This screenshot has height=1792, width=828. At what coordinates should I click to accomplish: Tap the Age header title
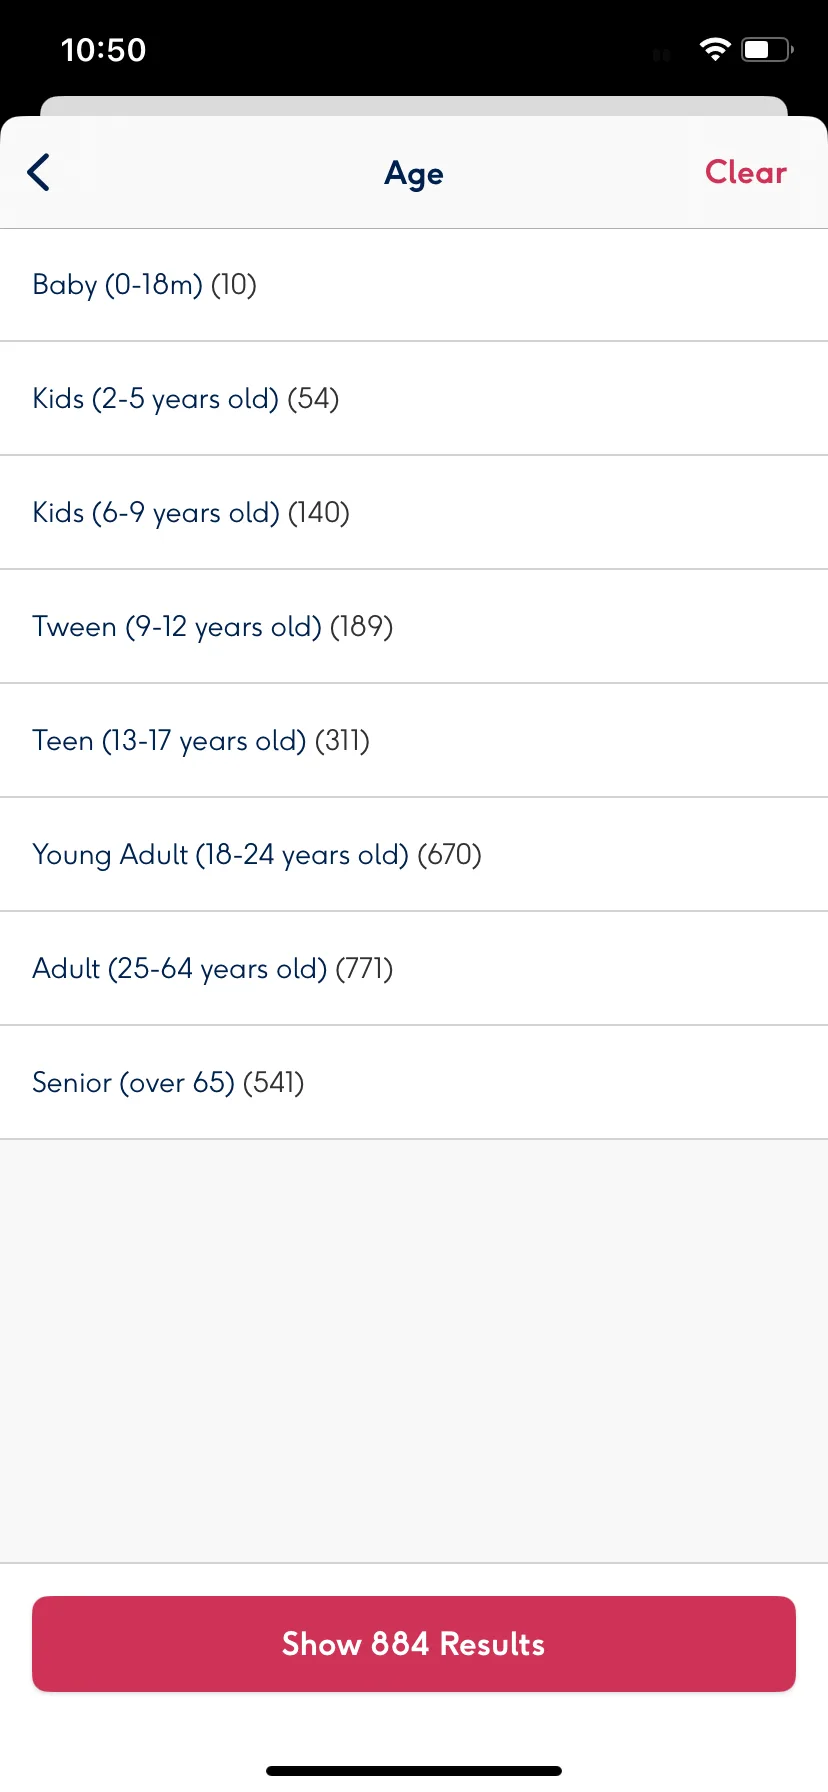click(414, 174)
